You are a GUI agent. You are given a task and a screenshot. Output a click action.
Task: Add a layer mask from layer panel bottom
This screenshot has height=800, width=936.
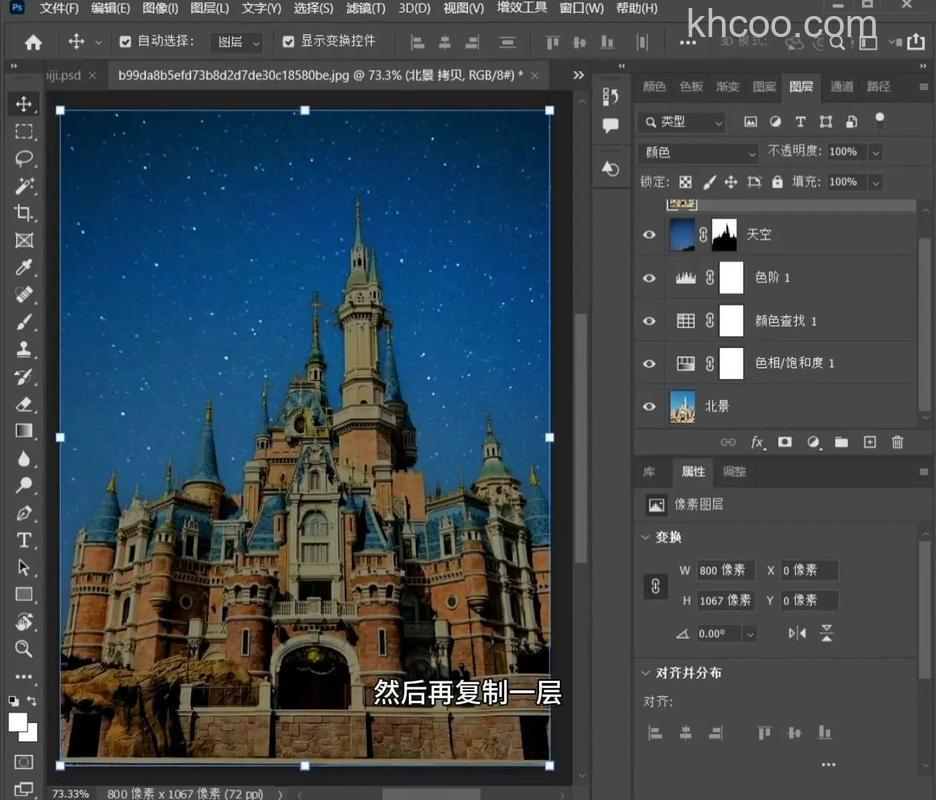click(785, 442)
